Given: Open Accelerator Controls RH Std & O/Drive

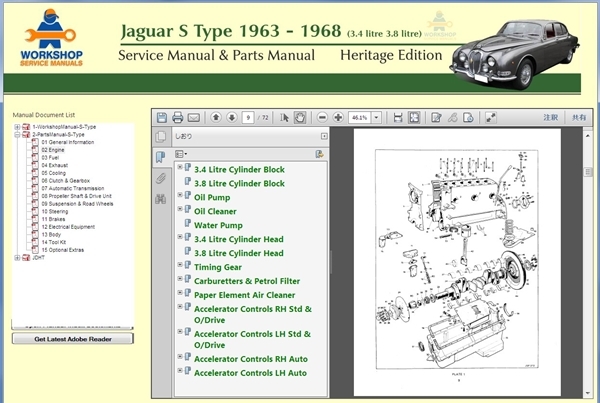Looking at the screenshot, I should click(253, 314).
